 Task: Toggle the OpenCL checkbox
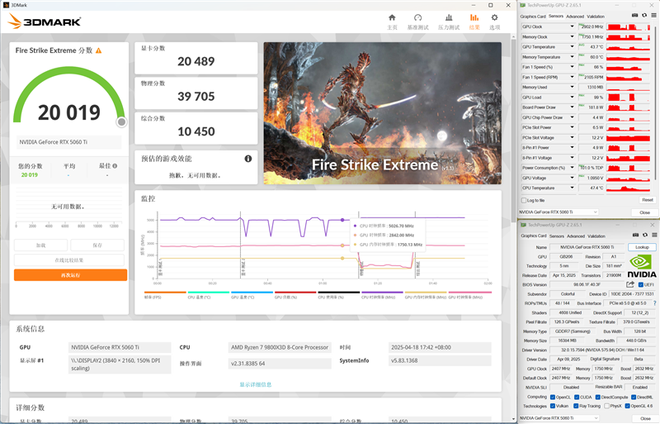tap(553, 397)
